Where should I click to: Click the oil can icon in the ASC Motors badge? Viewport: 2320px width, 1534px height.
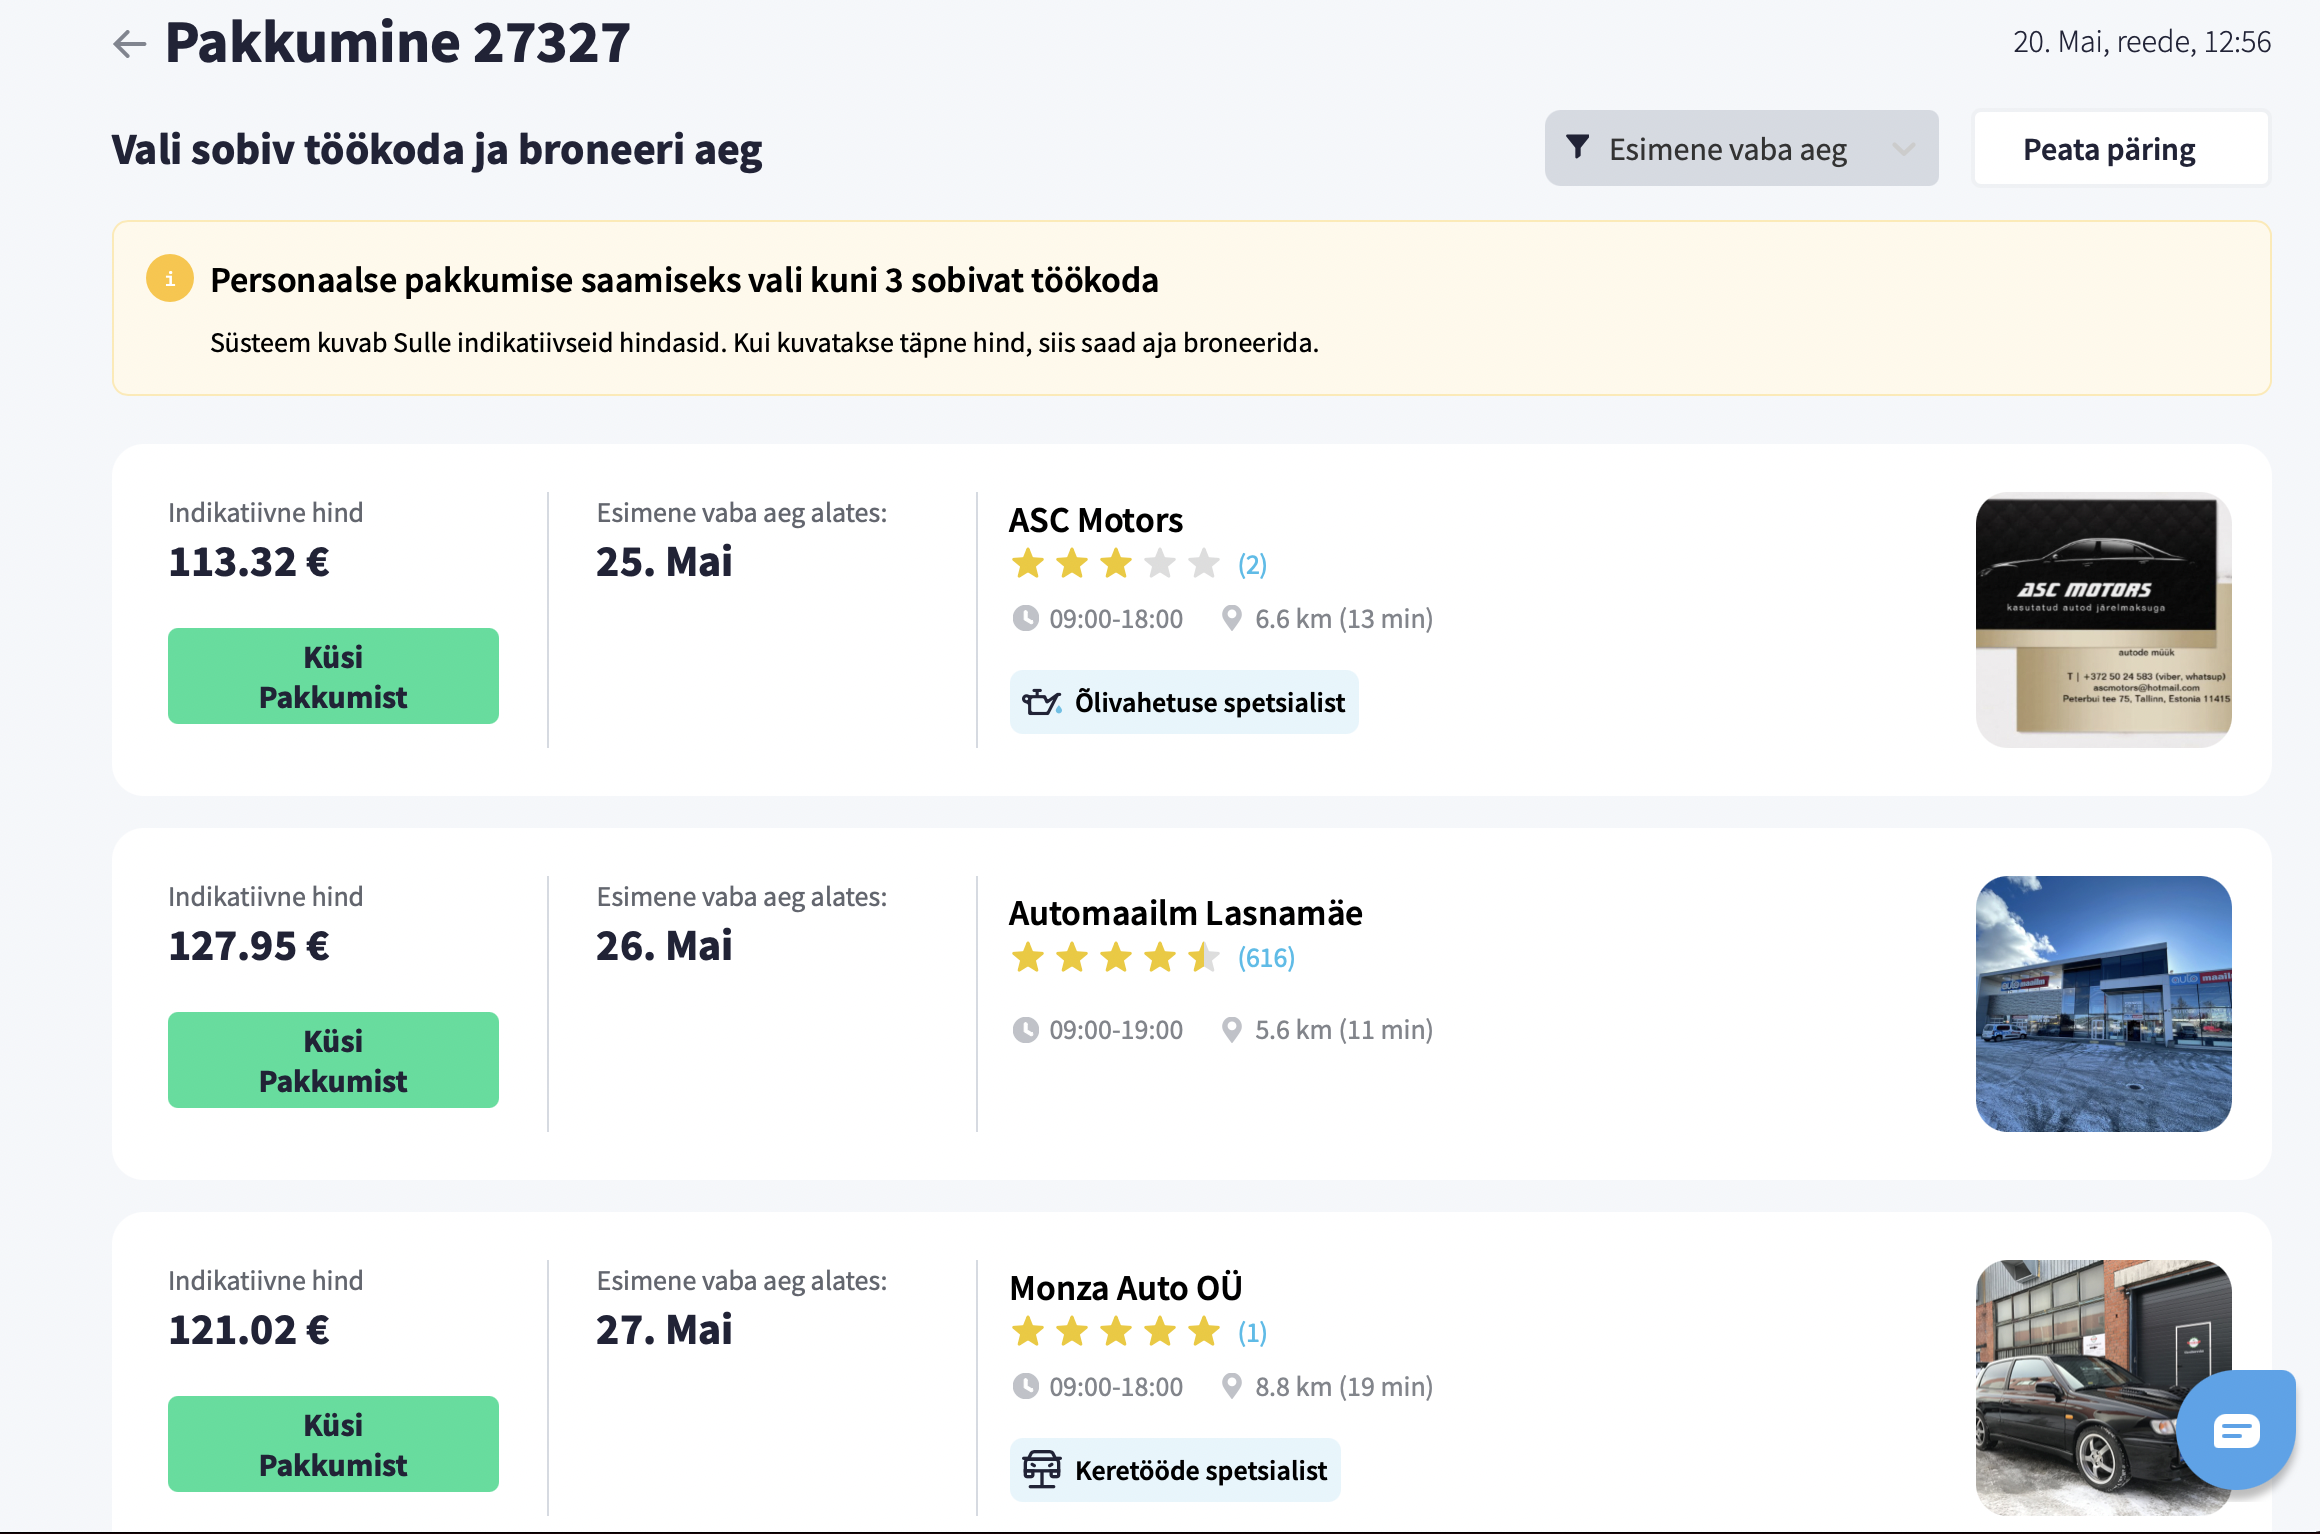tap(1041, 702)
